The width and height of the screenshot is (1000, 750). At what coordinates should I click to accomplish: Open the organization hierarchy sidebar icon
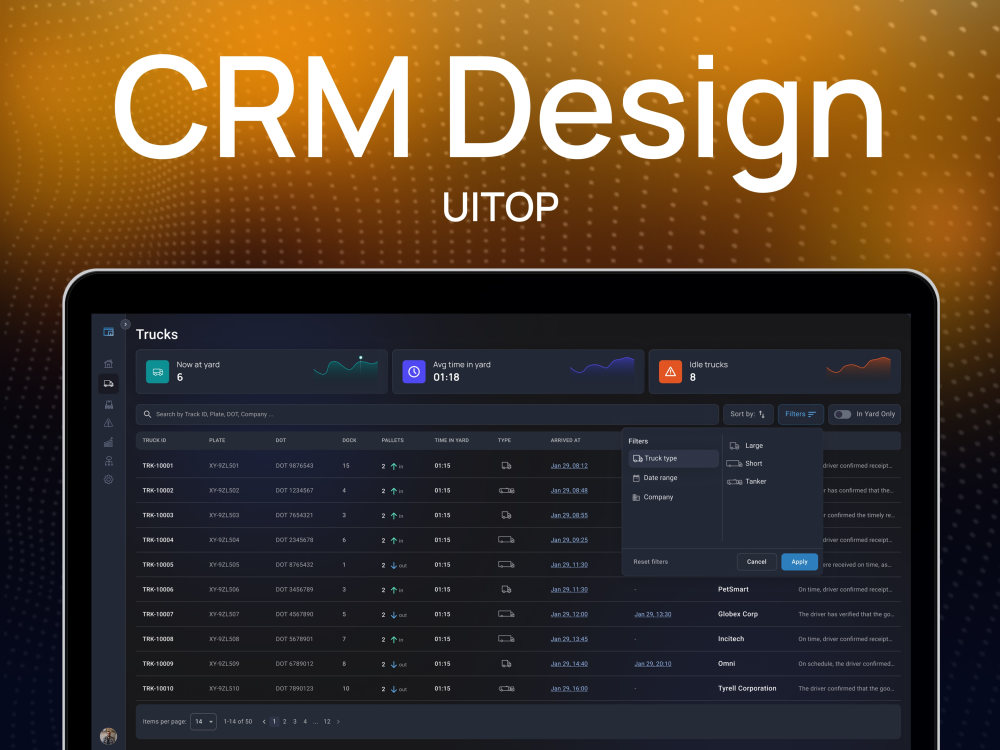pos(108,460)
